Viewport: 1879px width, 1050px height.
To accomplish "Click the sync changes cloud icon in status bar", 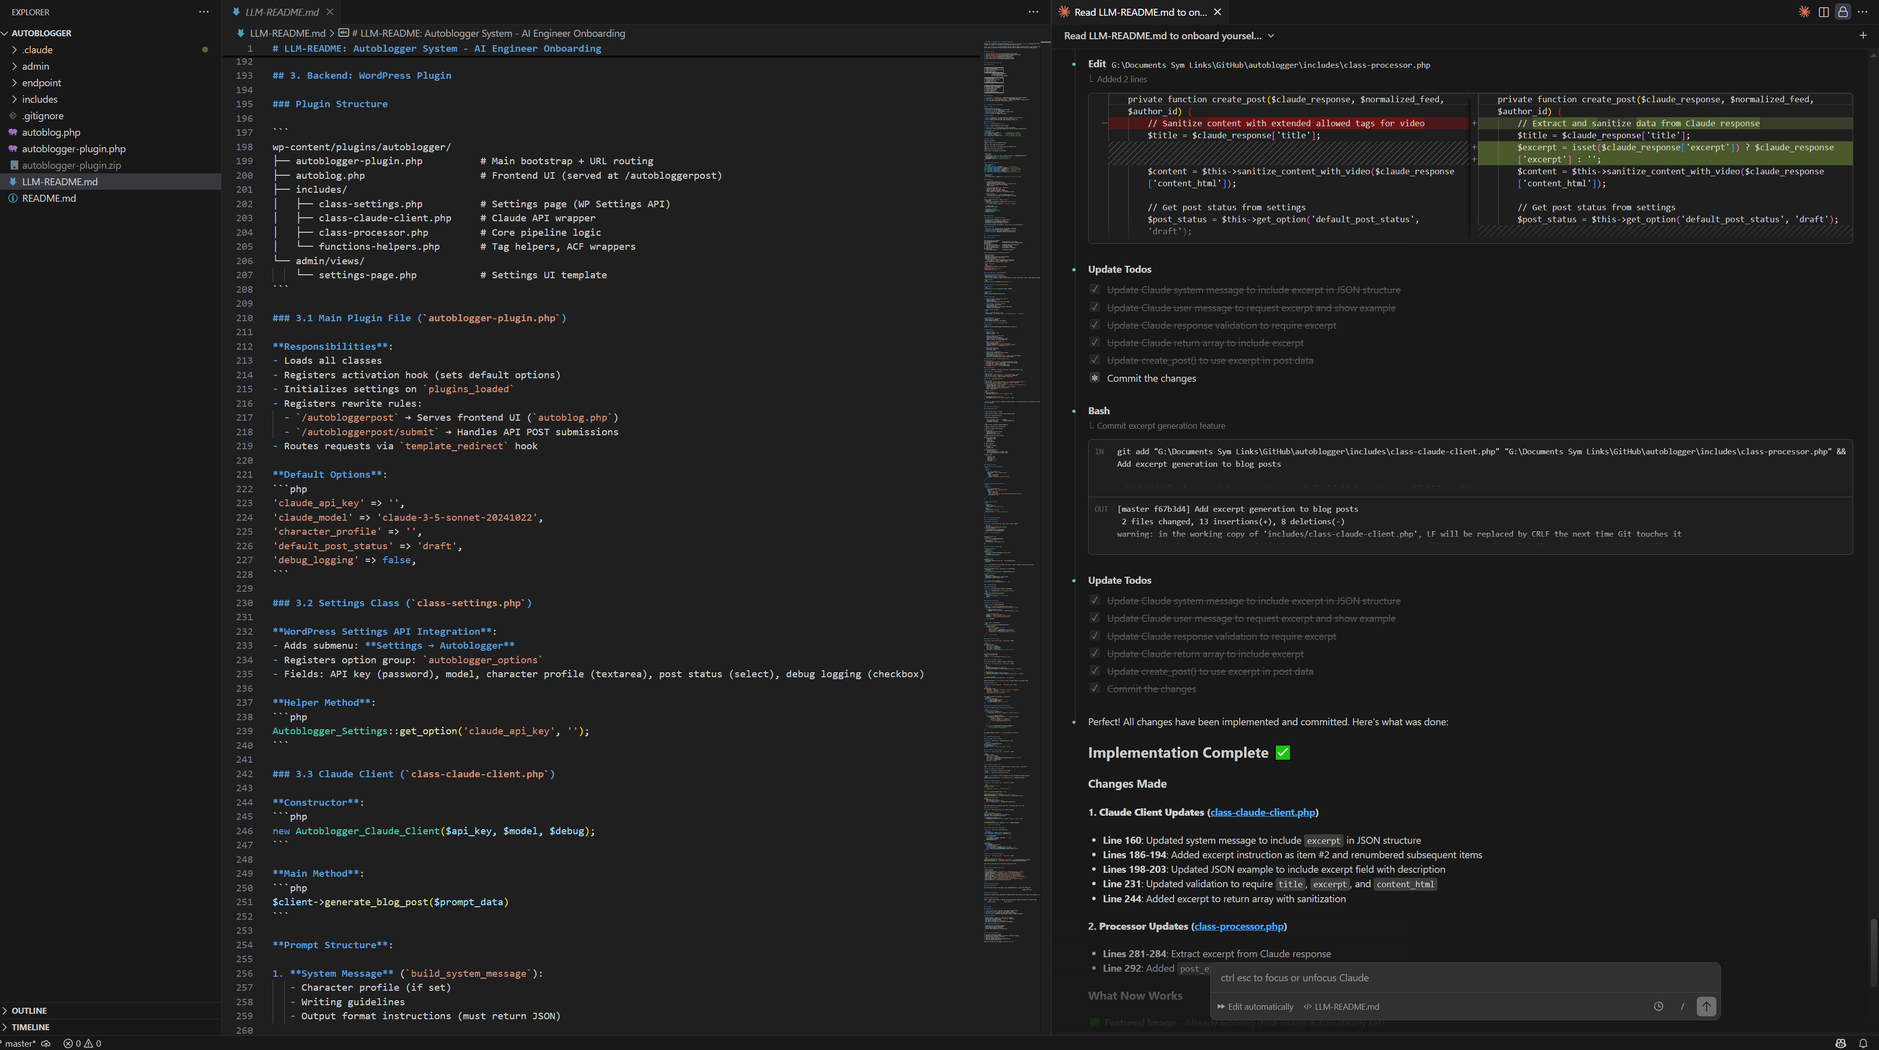I will tap(46, 1043).
